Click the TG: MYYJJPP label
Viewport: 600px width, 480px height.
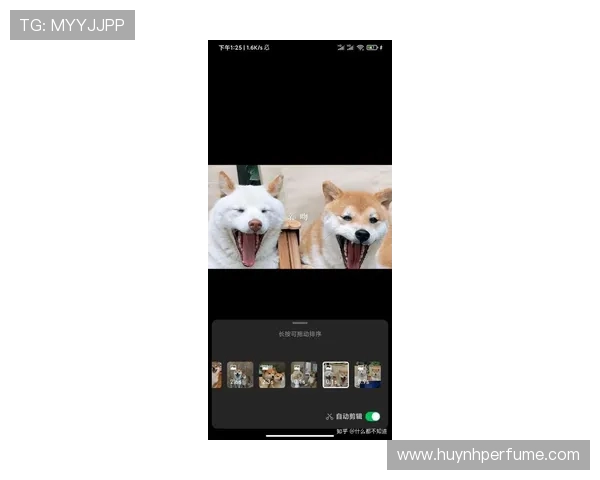pyautogui.click(x=72, y=25)
